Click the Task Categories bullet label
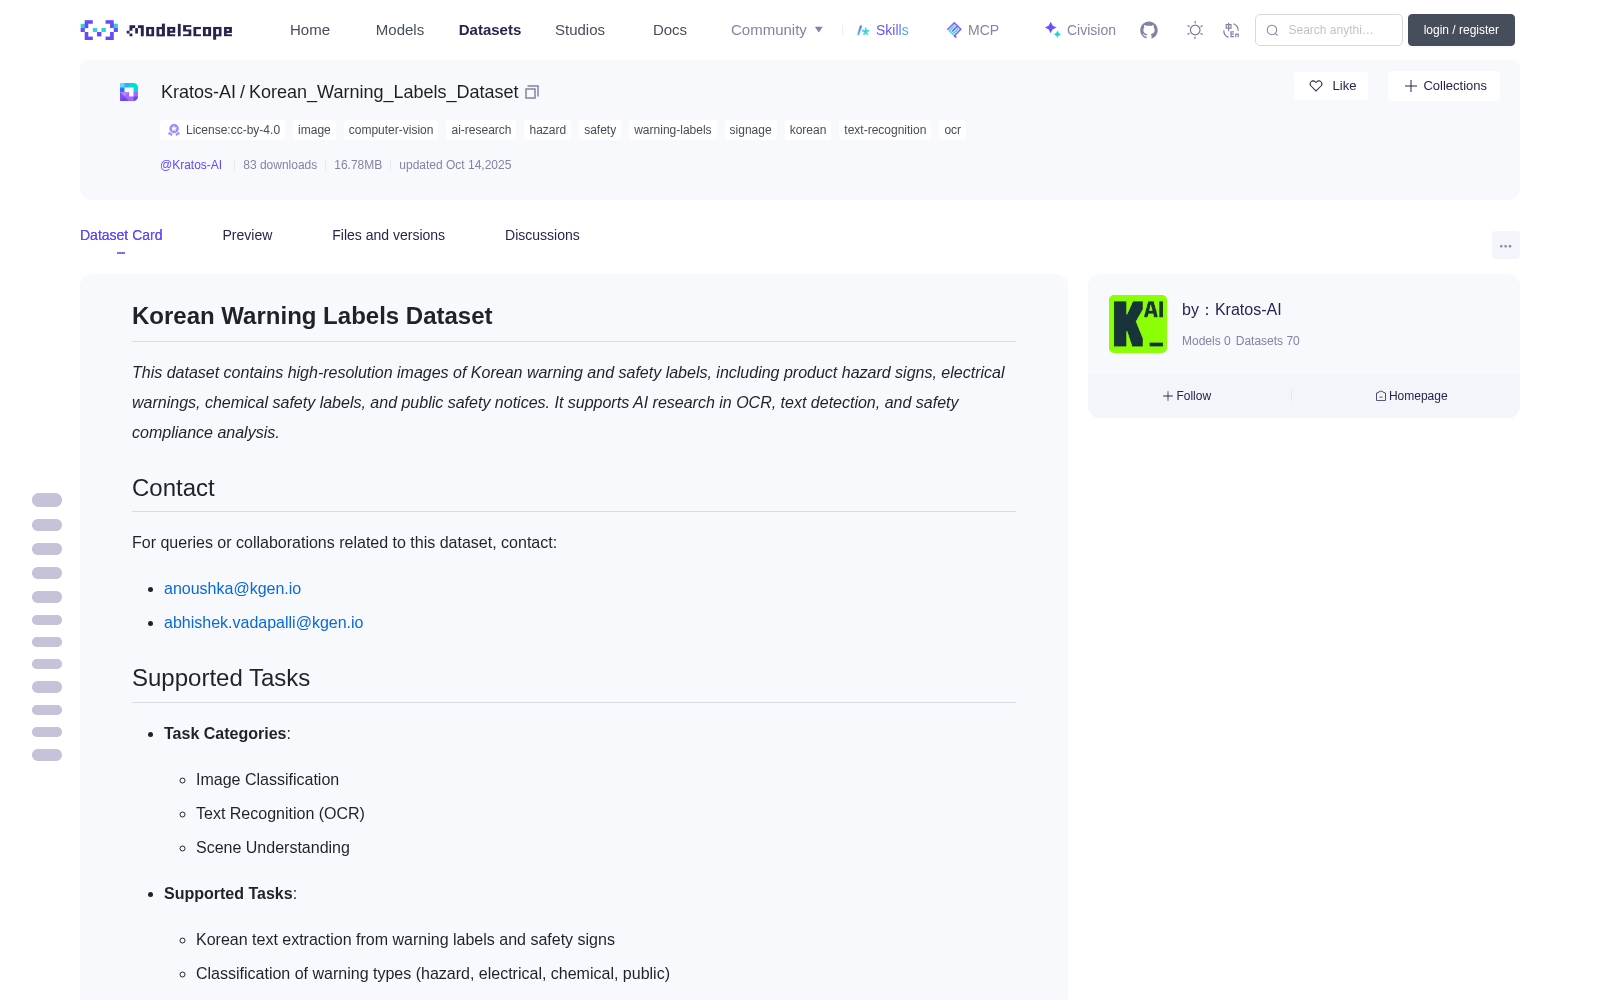This screenshot has height=1000, width=1600. click(225, 734)
